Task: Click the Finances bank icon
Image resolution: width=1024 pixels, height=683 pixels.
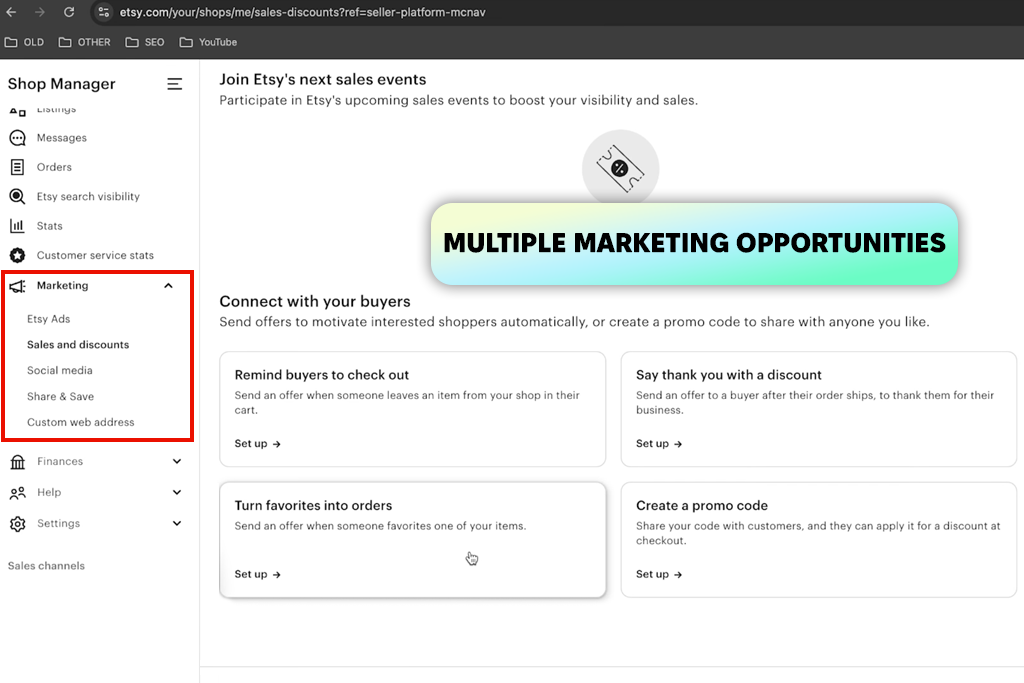Action: tap(18, 462)
